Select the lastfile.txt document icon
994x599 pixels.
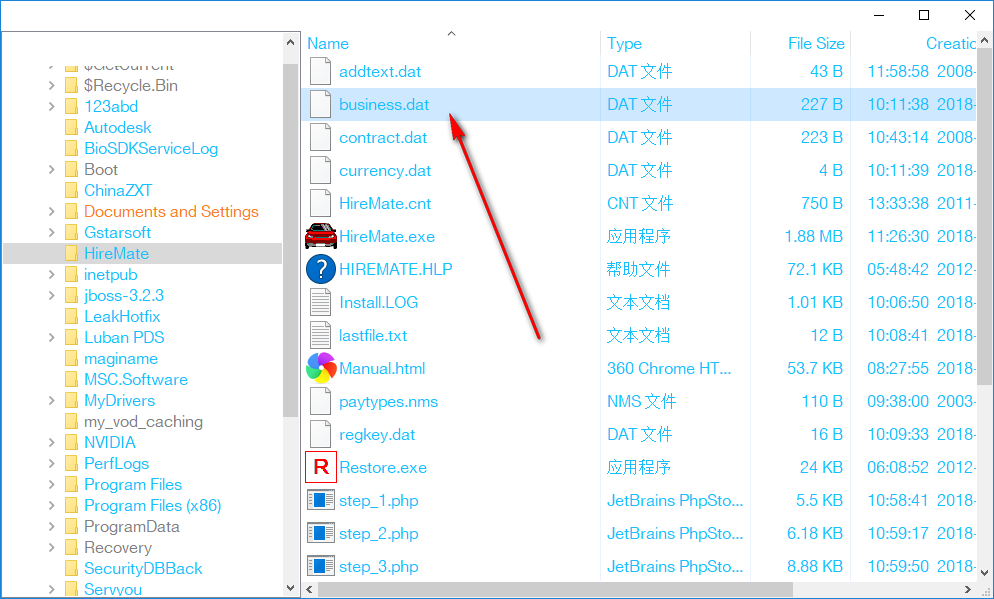pos(320,335)
